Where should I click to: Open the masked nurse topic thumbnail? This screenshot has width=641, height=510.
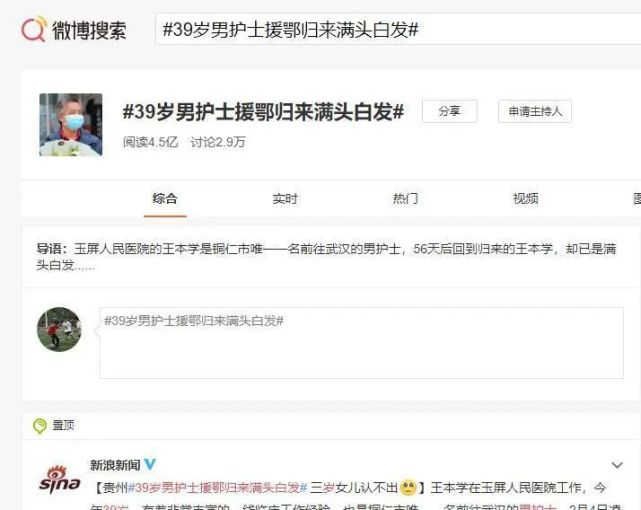[71, 125]
